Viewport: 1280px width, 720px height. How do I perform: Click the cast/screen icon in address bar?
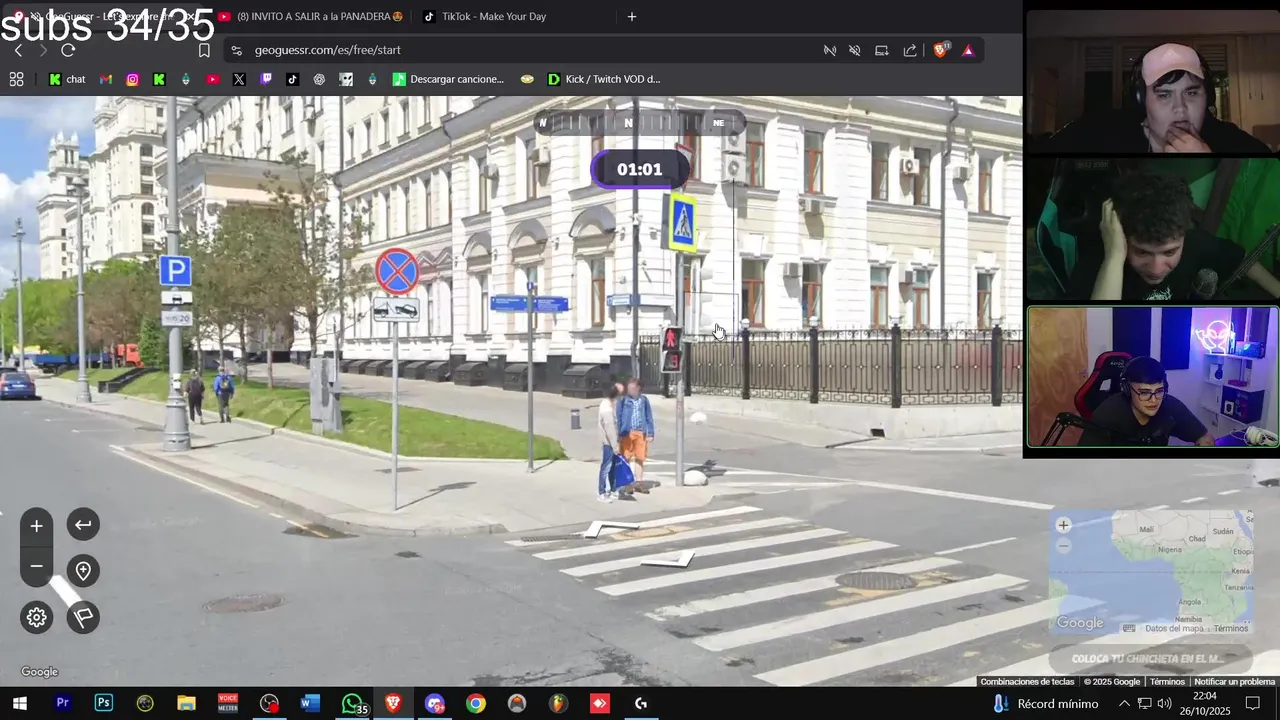click(882, 50)
